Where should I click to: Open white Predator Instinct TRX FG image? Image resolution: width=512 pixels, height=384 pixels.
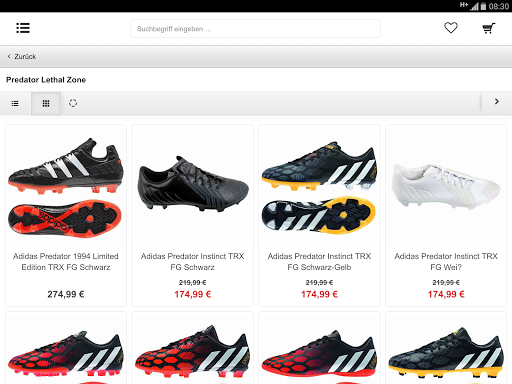[x=446, y=186]
